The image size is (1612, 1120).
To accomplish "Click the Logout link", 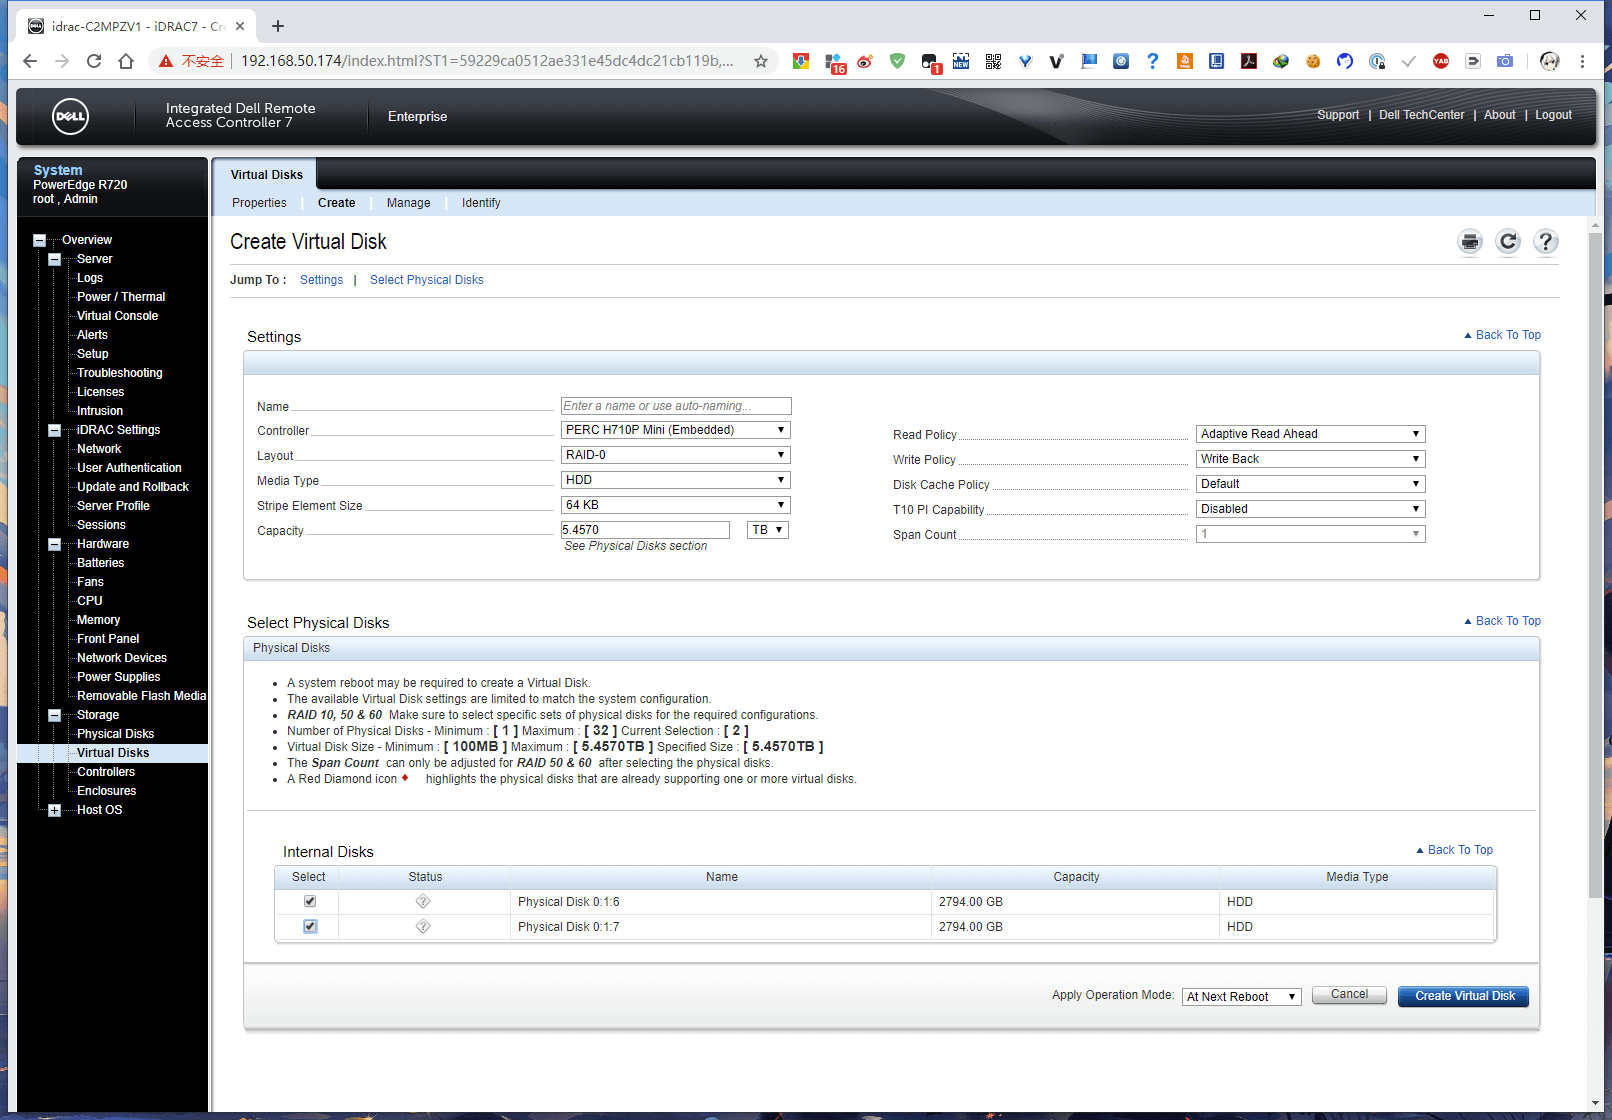I will (1553, 114).
